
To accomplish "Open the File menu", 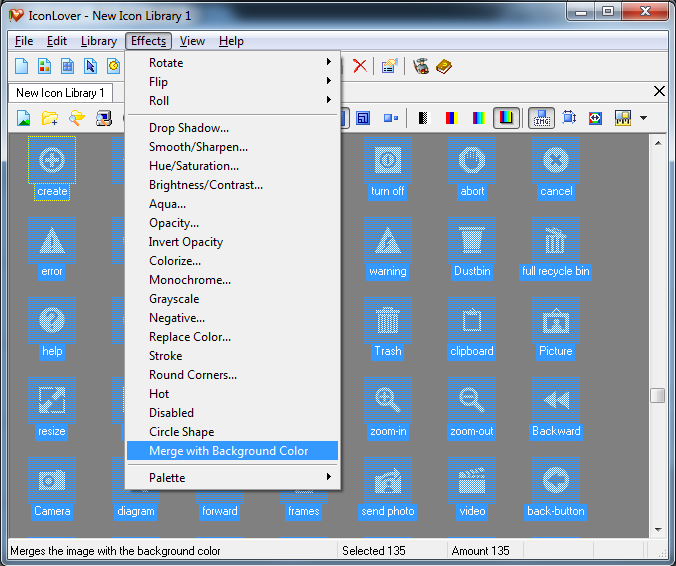I will coord(24,41).
